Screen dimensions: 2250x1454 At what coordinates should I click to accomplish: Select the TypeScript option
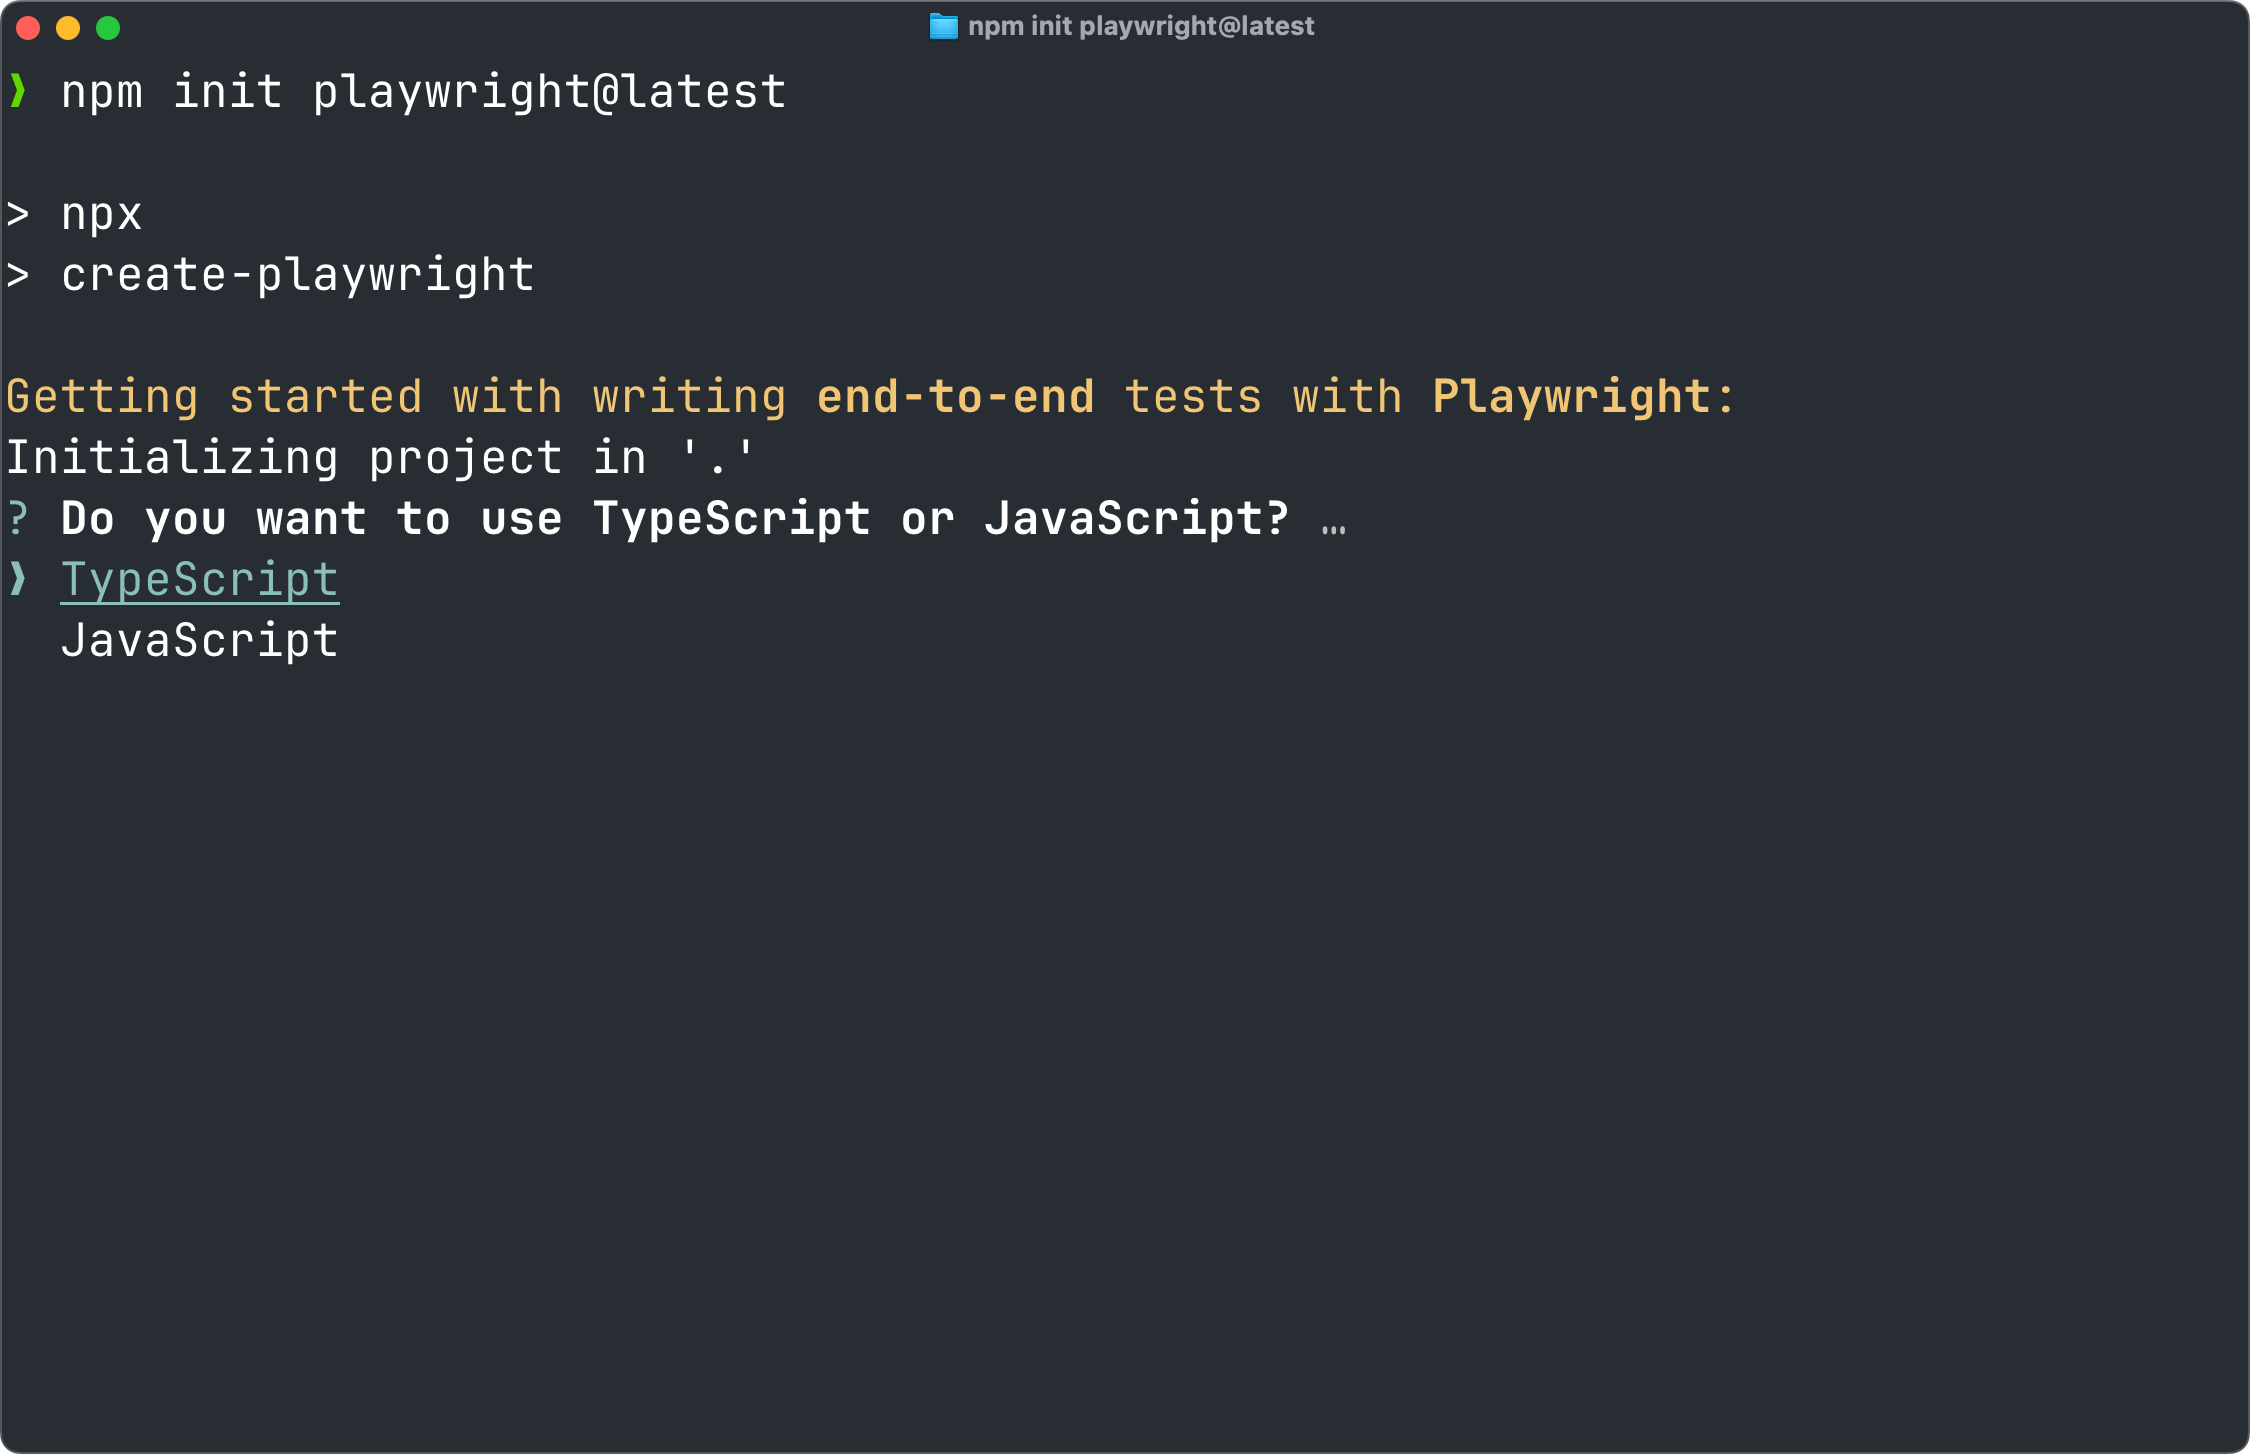pos(200,581)
